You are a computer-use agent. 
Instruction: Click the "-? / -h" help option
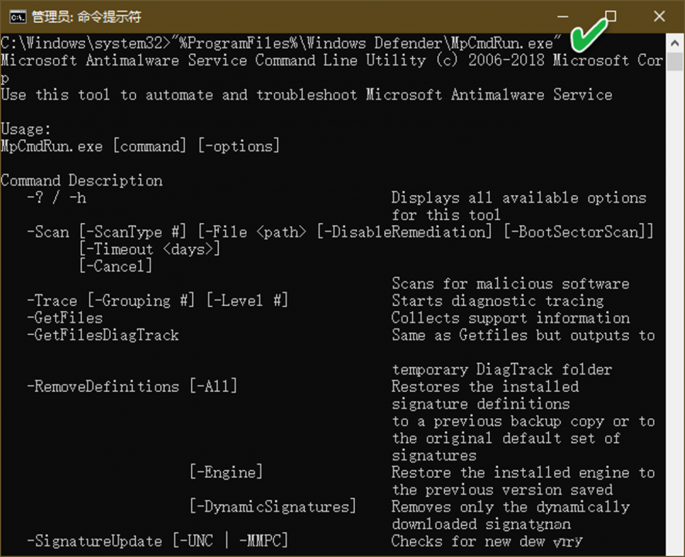tap(57, 198)
